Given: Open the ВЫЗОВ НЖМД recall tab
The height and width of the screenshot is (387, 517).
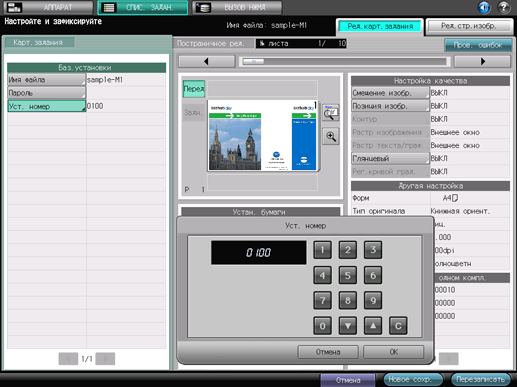Looking at the screenshot, I should click(x=237, y=7).
